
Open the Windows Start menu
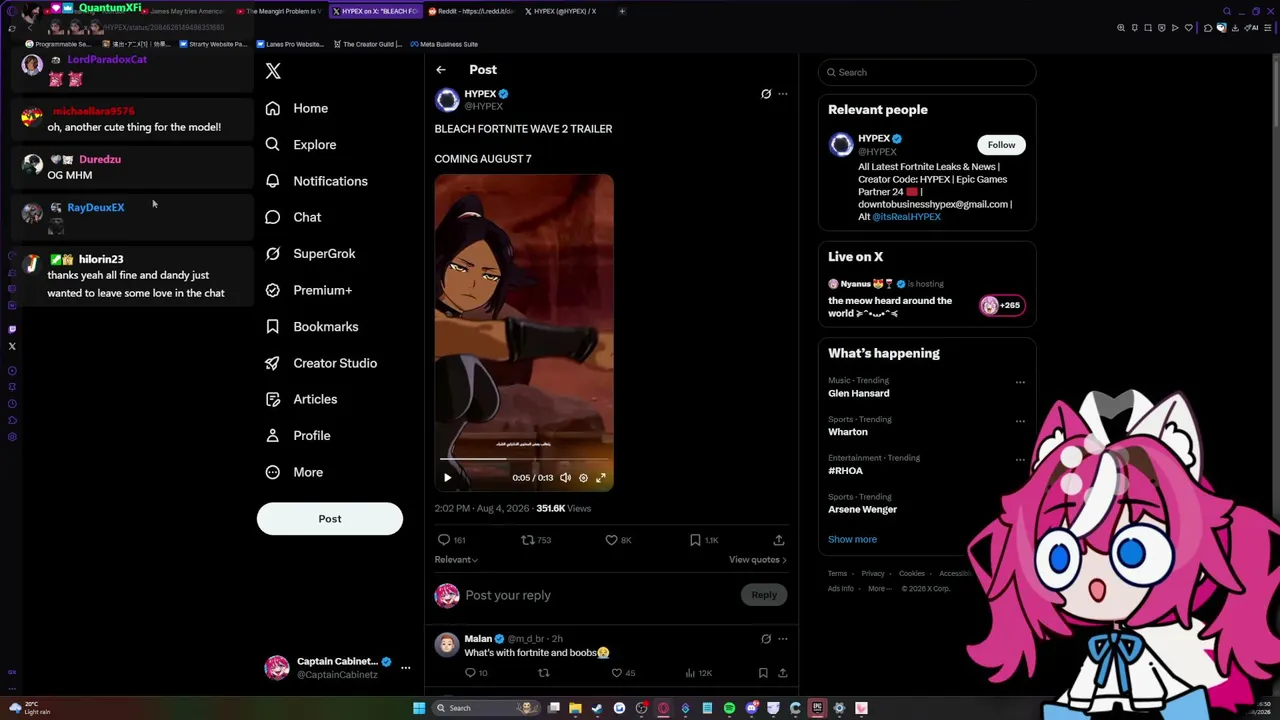419,708
